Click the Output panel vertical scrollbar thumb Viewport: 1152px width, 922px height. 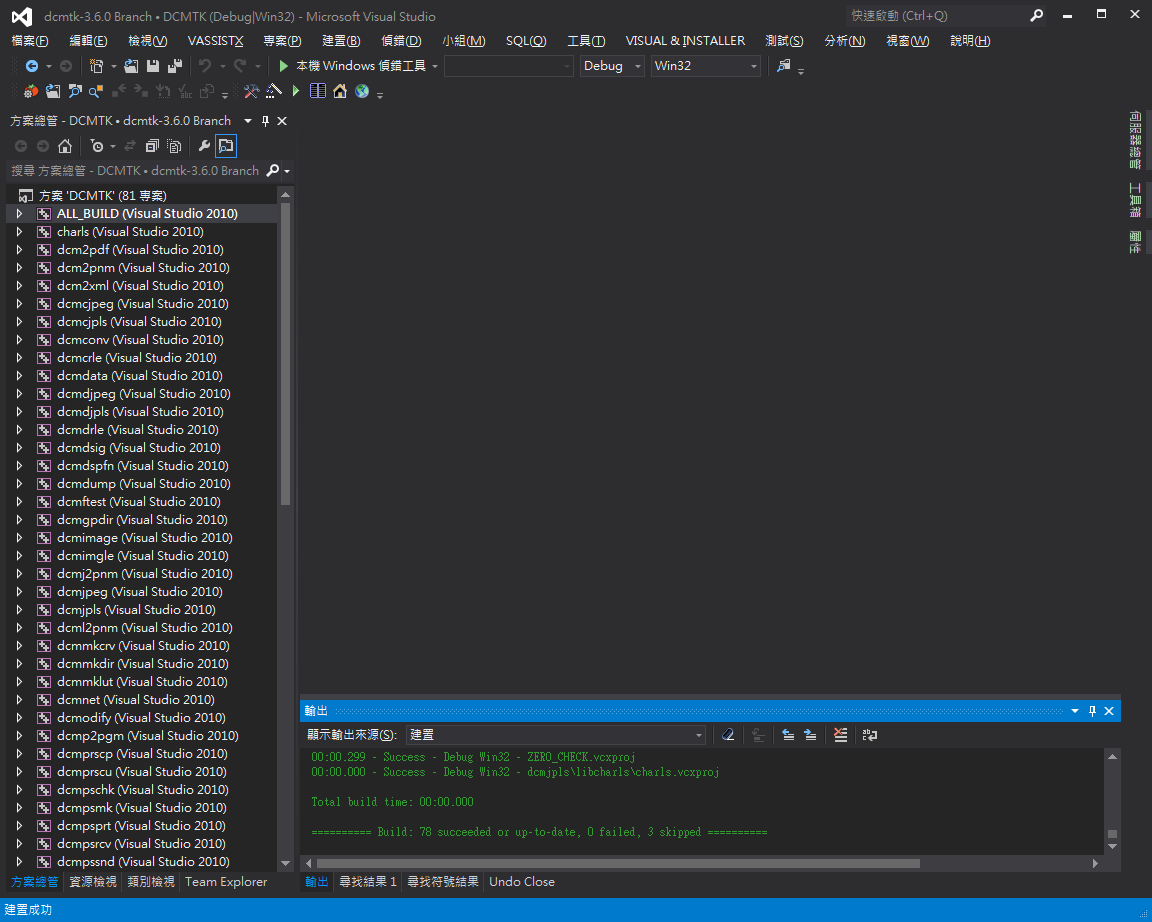[1112, 834]
